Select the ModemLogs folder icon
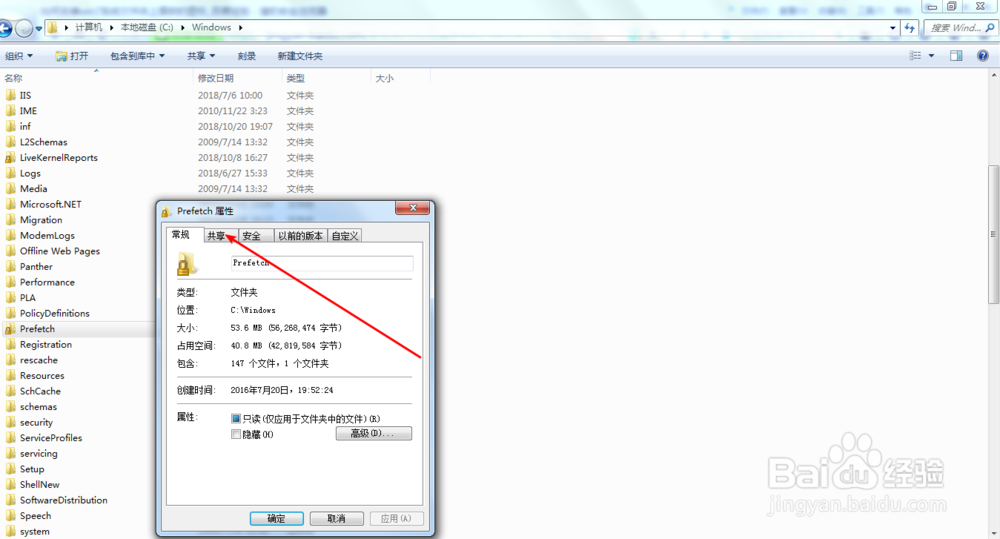Screen dimensions: 1000x539 [x=10, y=235]
